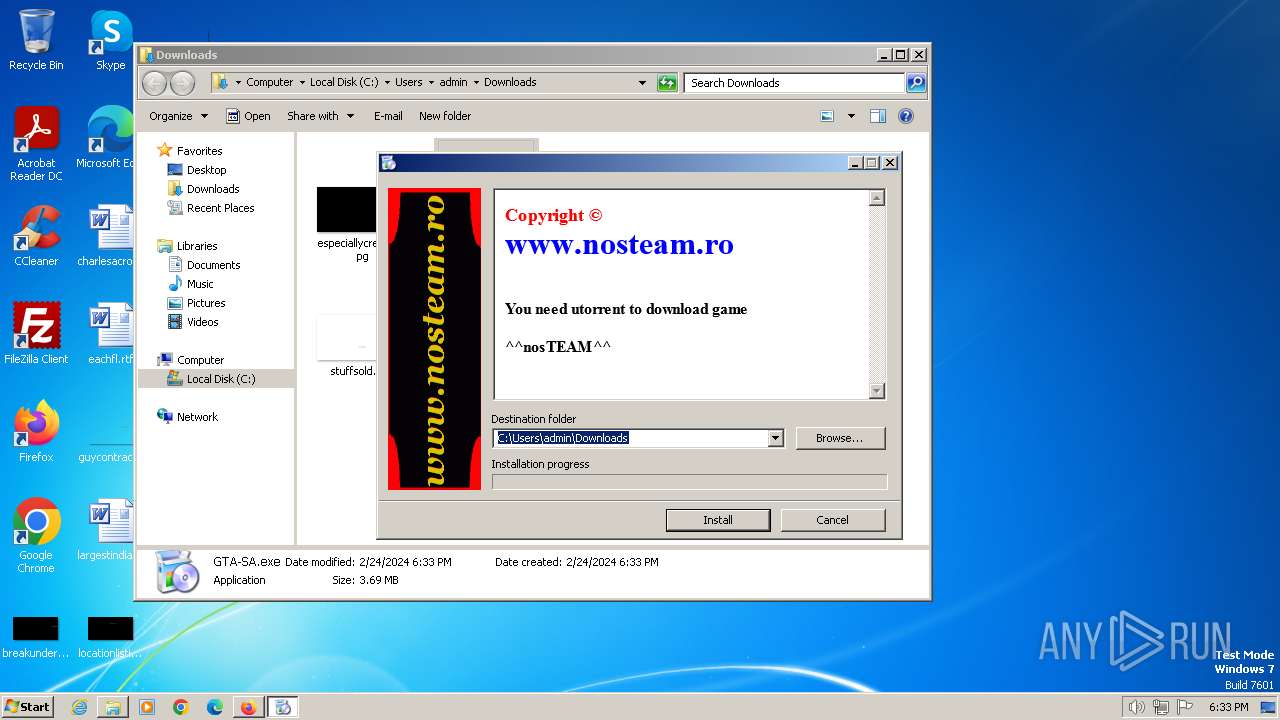
Task: Go back in Downloads Explorer window
Action: (155, 83)
